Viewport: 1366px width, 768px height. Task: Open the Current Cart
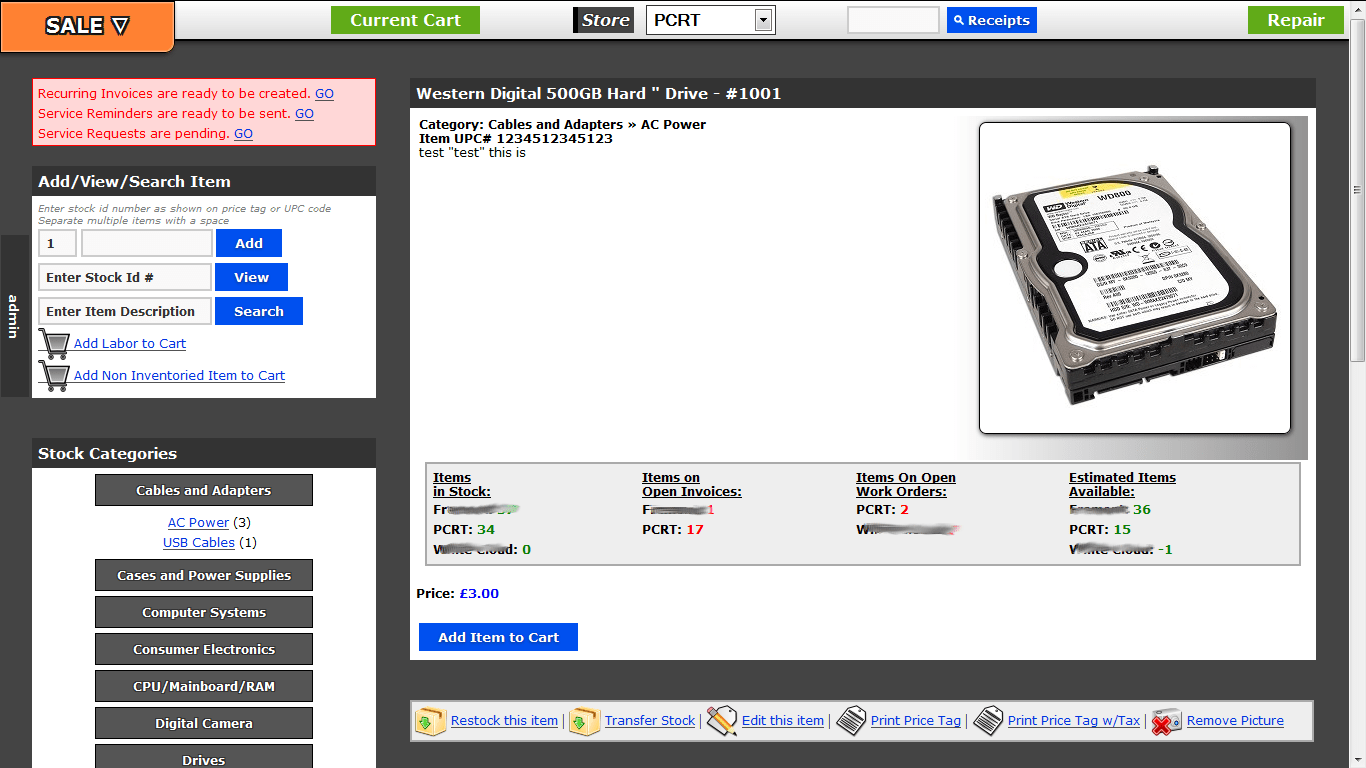[405, 20]
